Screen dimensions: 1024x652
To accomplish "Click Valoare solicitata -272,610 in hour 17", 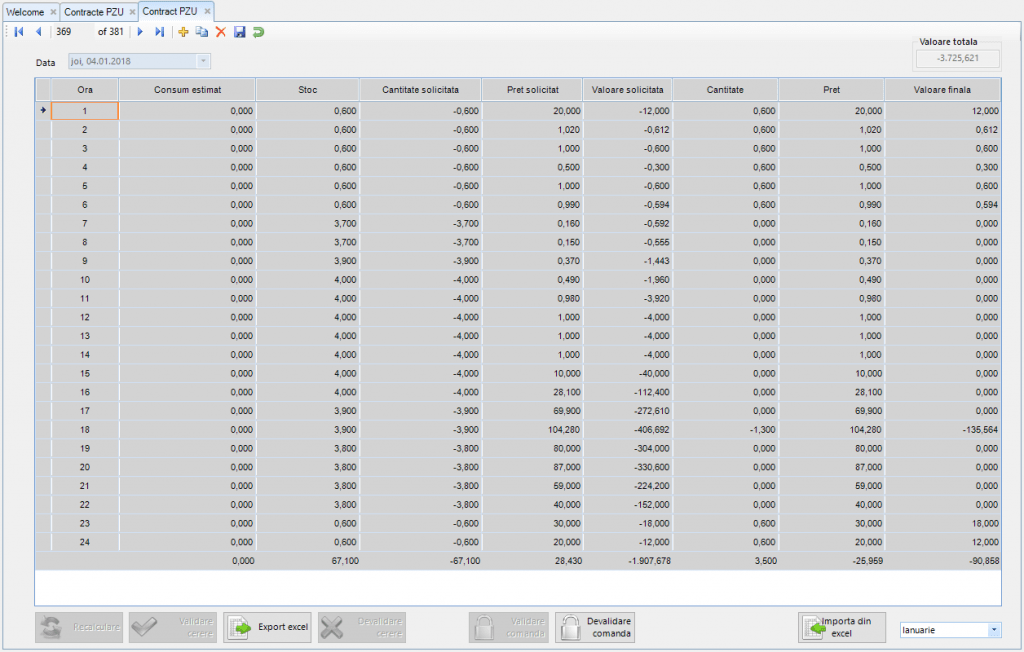I will [628, 411].
